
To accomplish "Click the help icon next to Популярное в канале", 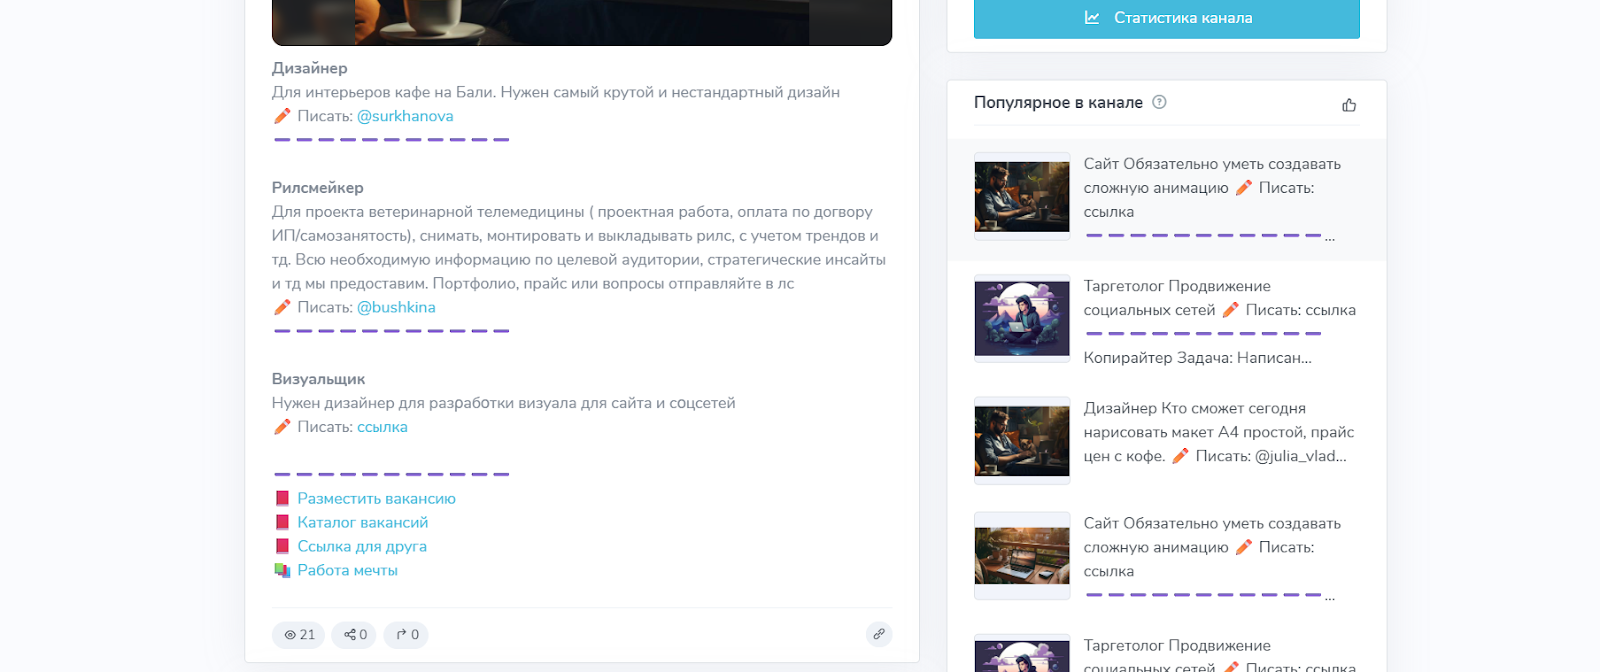I will pyautogui.click(x=1159, y=102).
